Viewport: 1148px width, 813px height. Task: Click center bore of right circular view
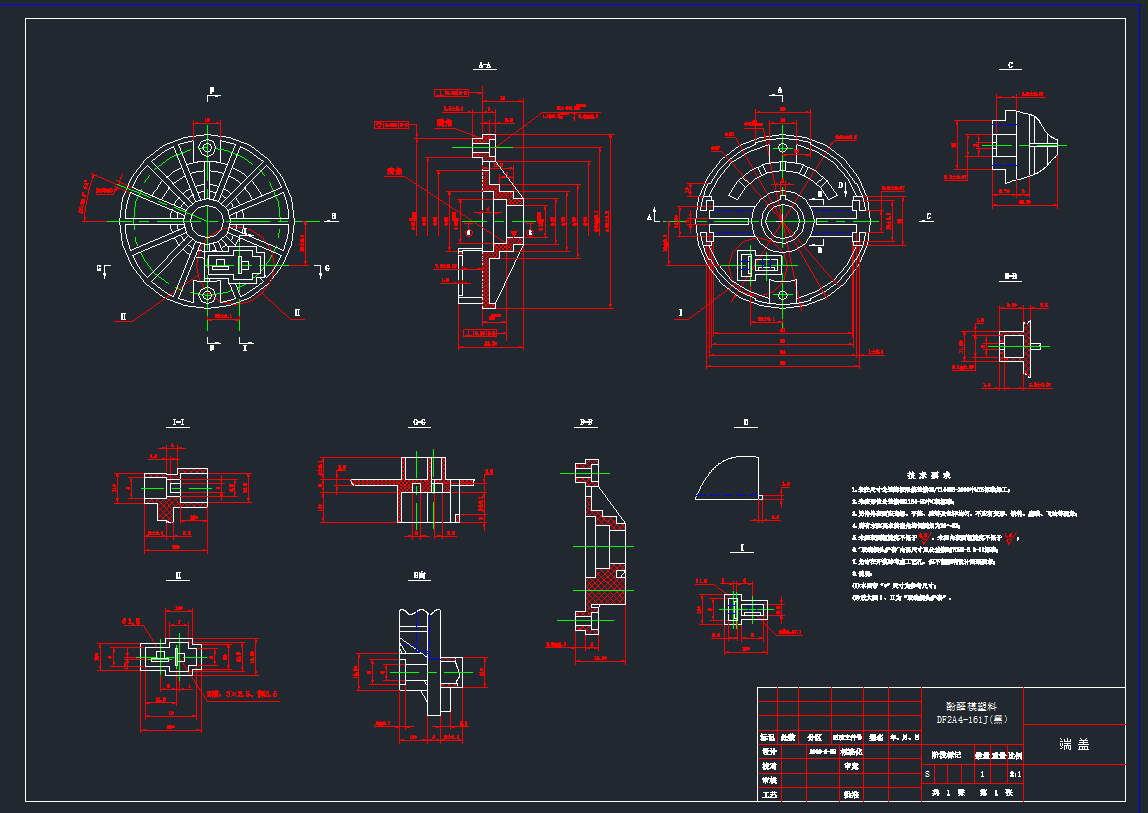click(x=780, y=220)
